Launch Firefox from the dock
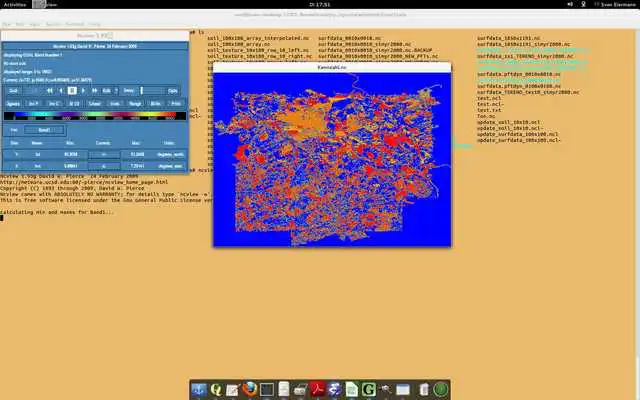This screenshot has height=400, width=640. (x=249, y=389)
